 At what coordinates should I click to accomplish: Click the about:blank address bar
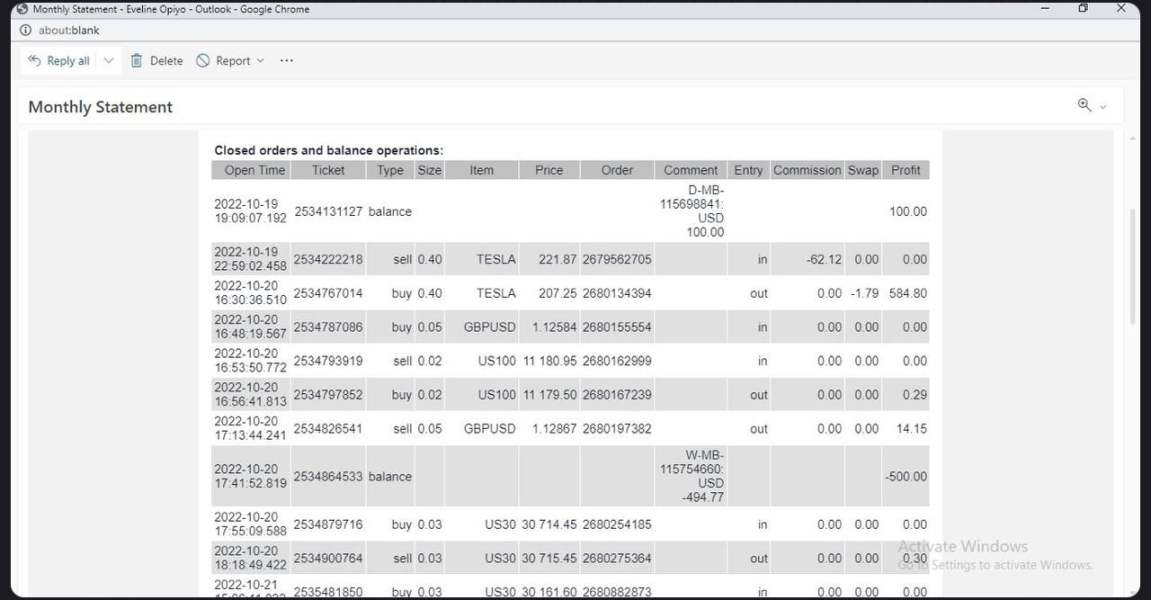click(x=69, y=30)
